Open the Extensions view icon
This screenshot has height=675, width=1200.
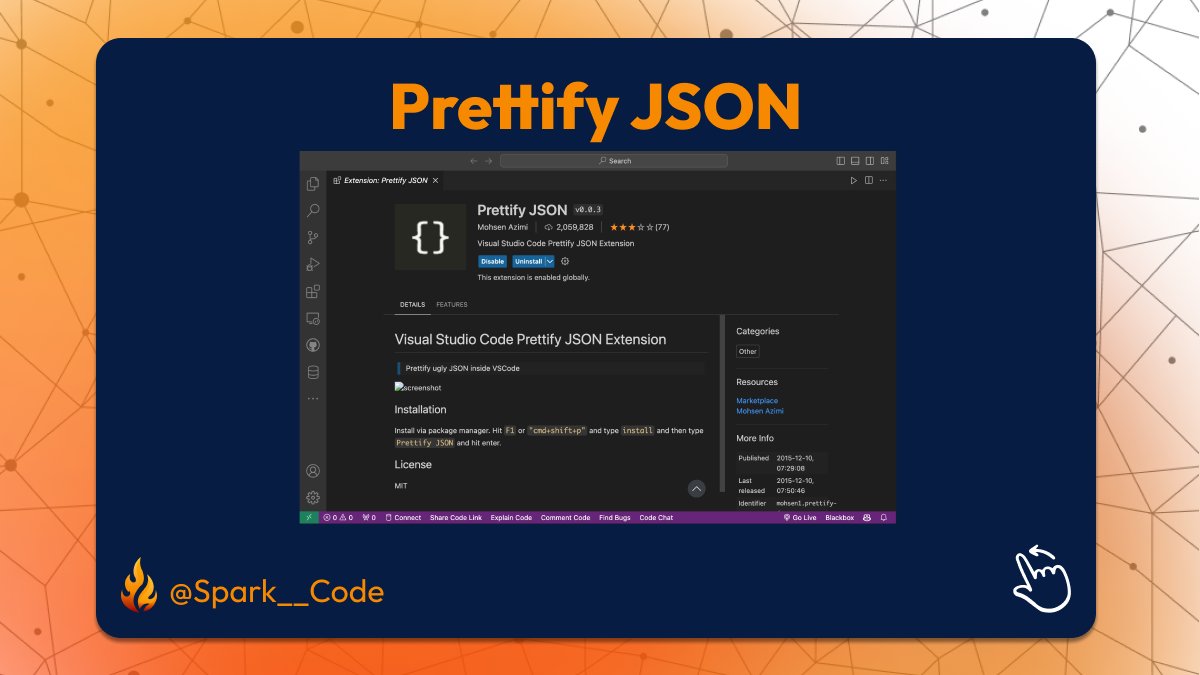[313, 291]
